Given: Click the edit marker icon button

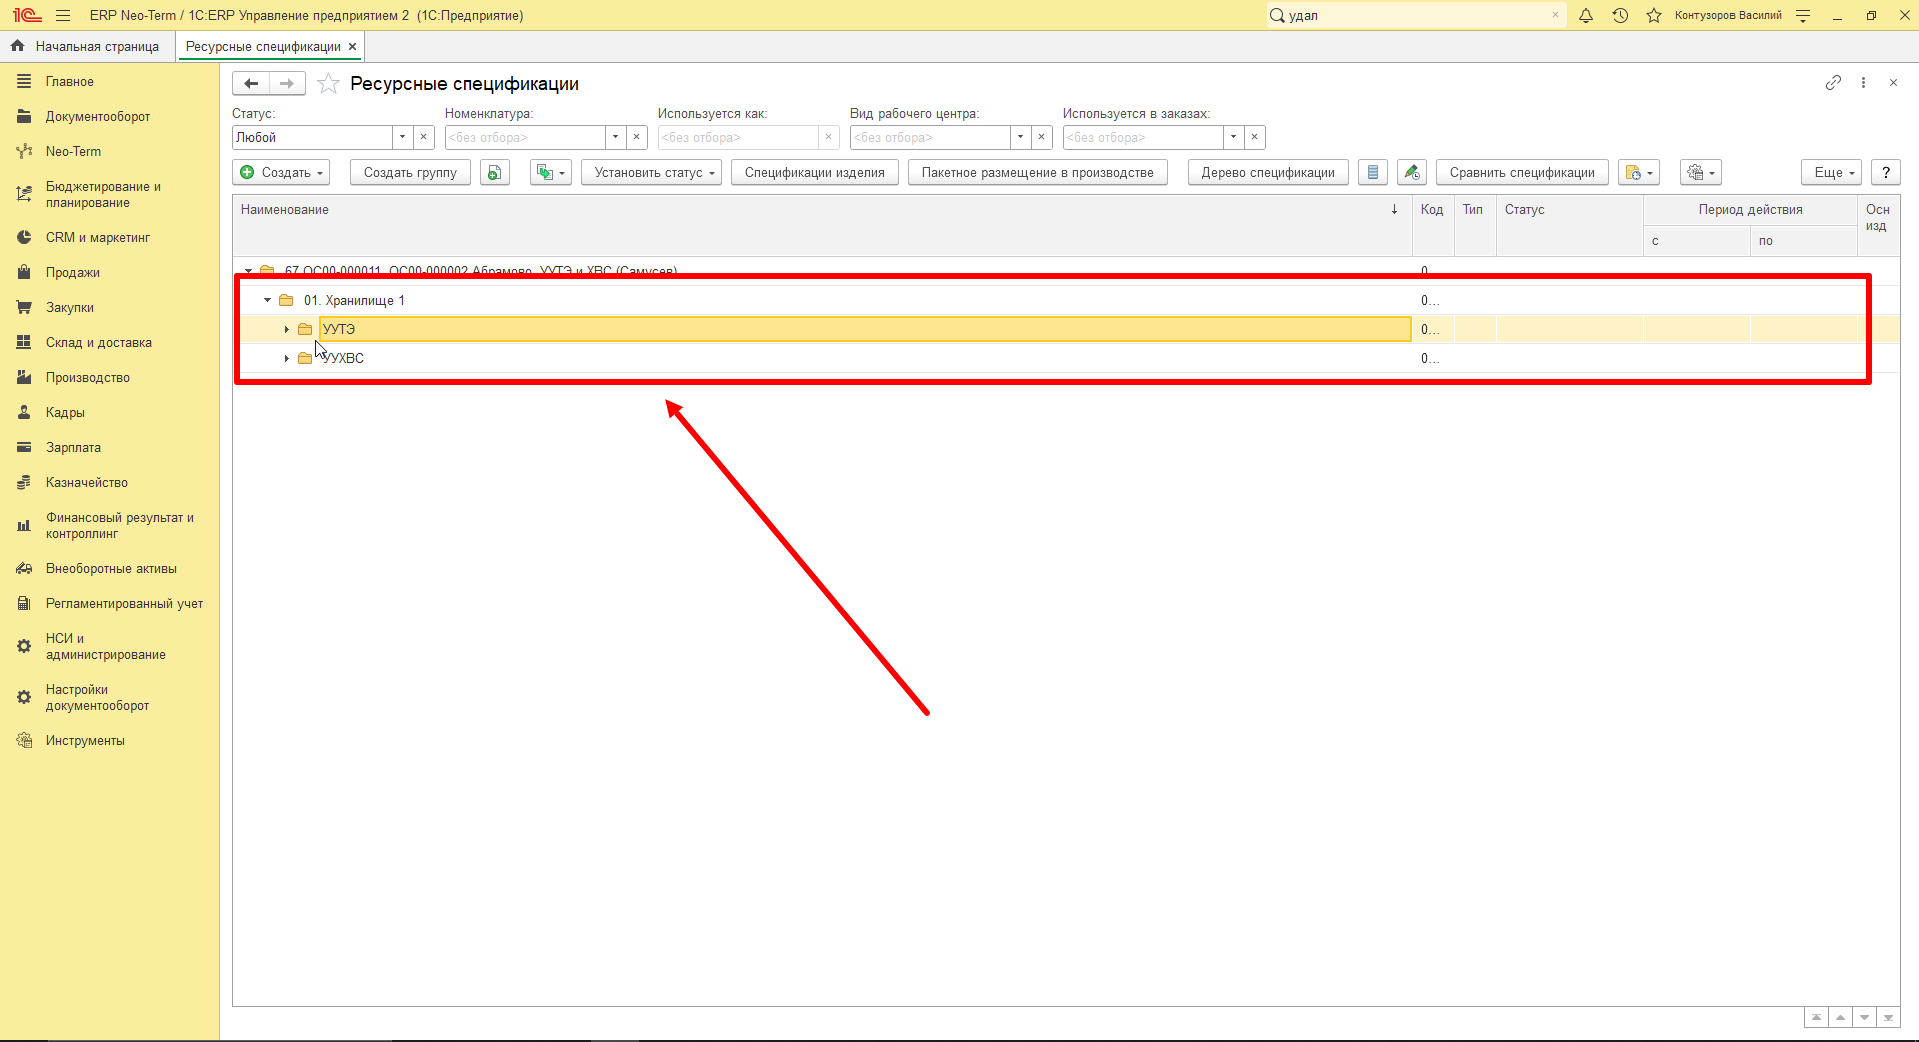Looking at the screenshot, I should tap(1412, 172).
